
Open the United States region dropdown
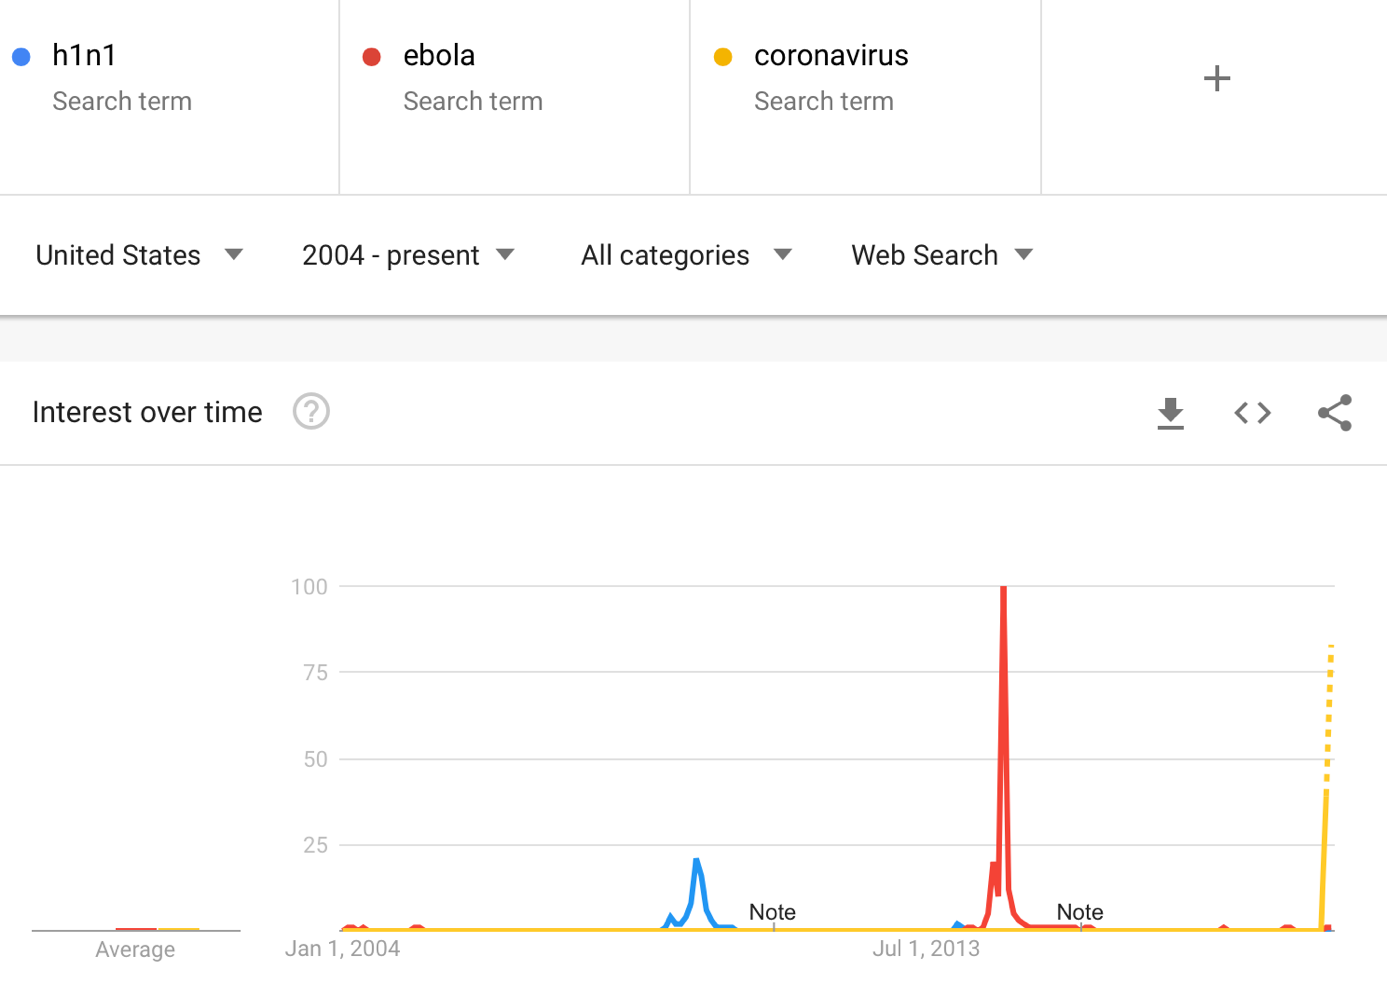[139, 255]
